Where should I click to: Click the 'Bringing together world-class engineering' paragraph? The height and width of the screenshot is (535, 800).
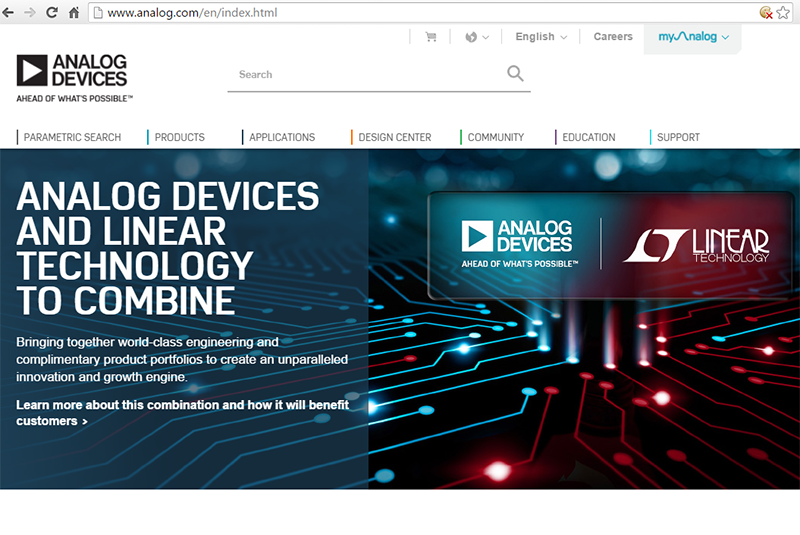point(182,360)
